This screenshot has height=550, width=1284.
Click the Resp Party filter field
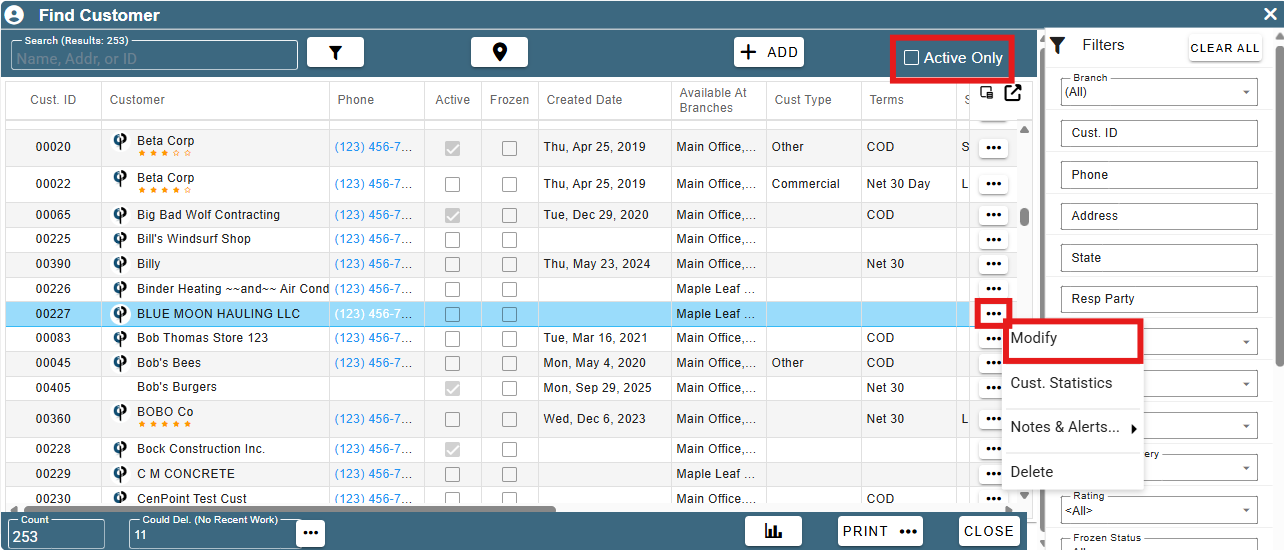[1159, 299]
